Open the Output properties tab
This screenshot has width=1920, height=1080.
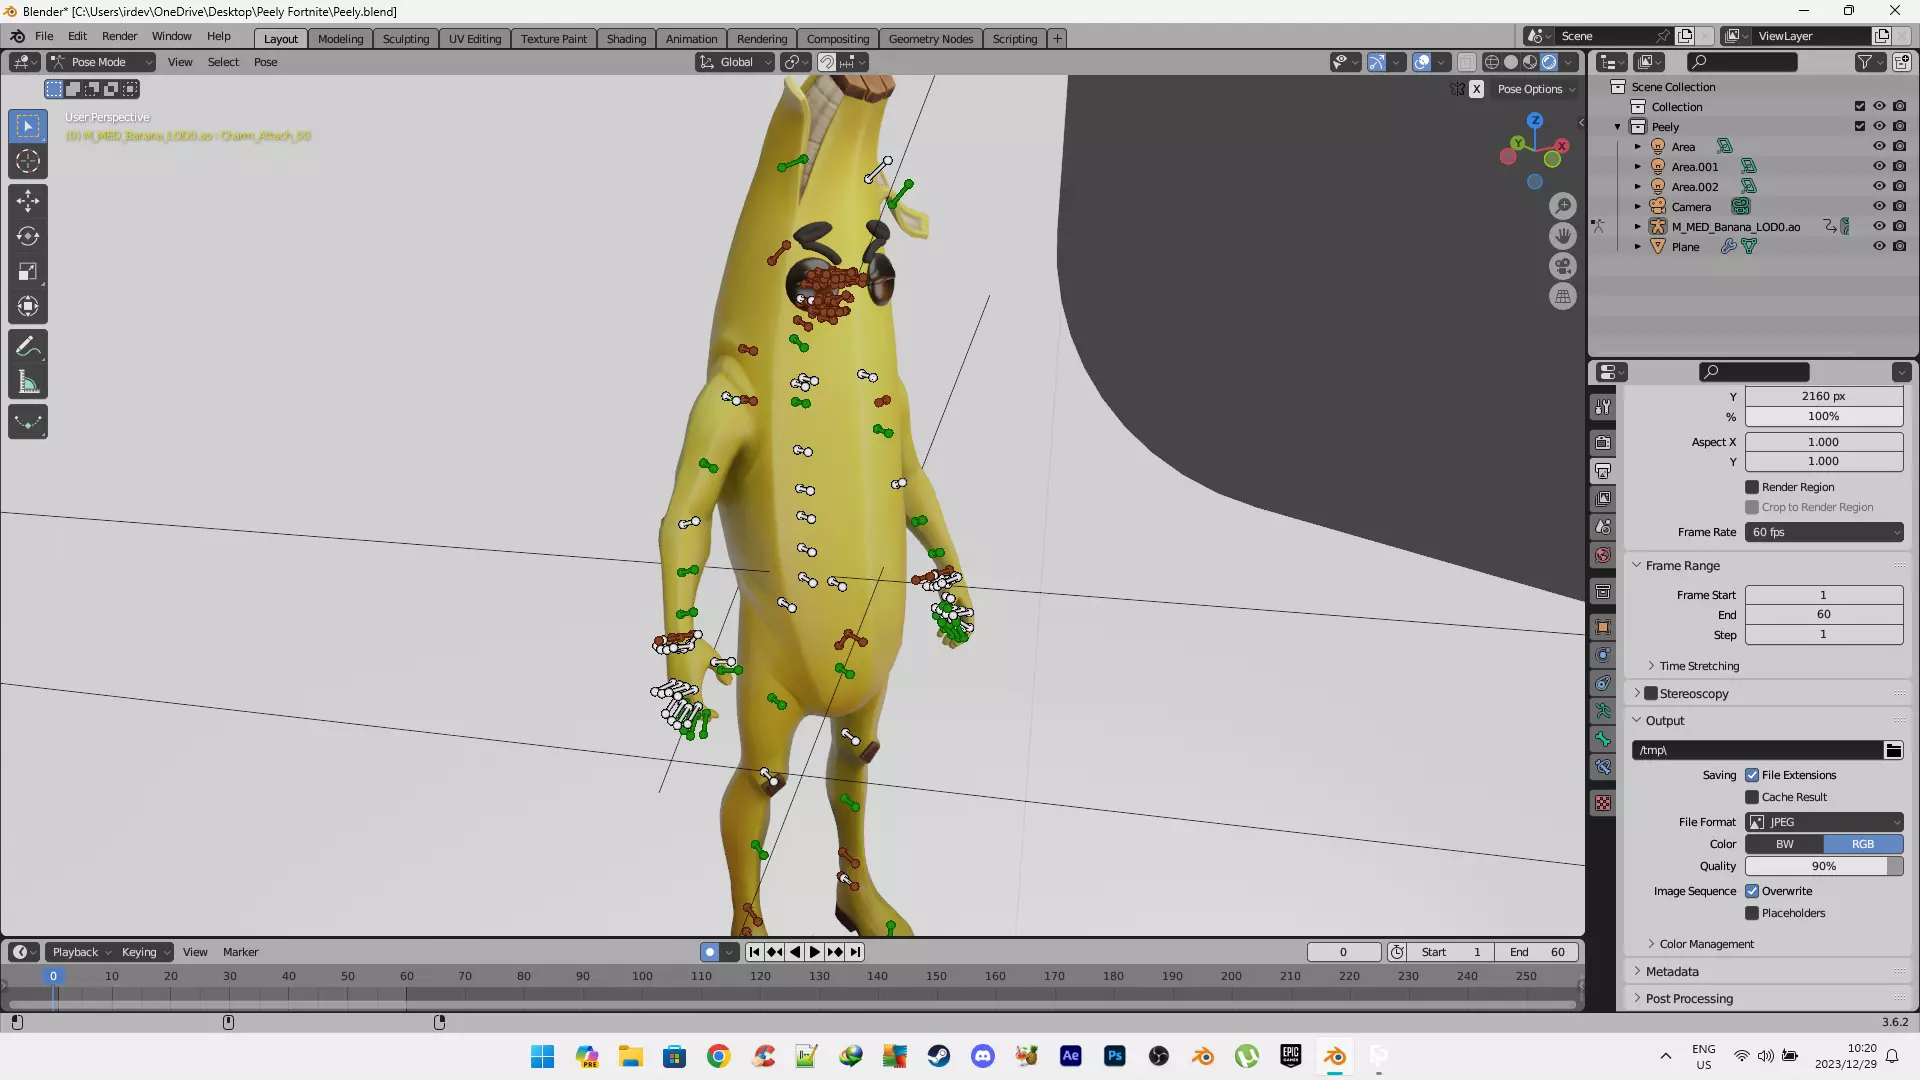(1603, 470)
